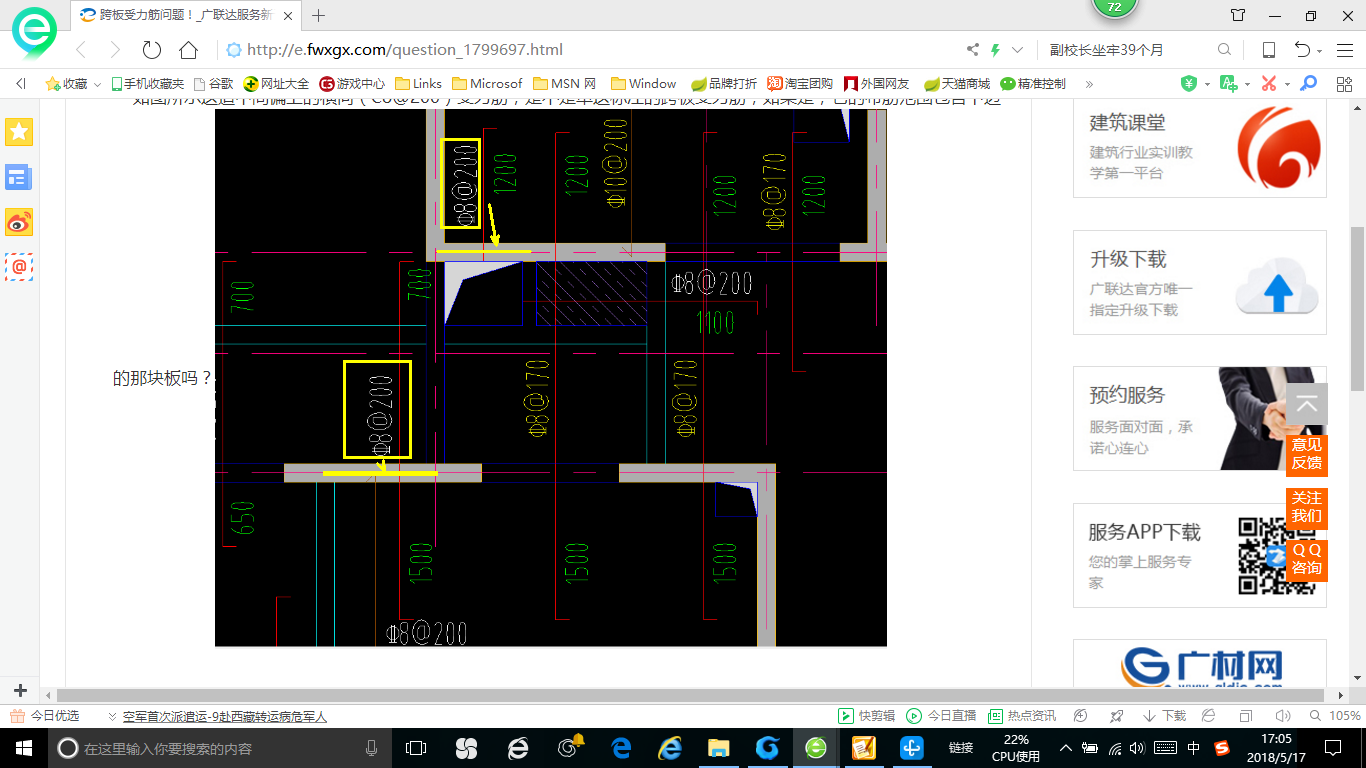
Task: Open 快剪辑 in the status bar
Action: [866, 716]
